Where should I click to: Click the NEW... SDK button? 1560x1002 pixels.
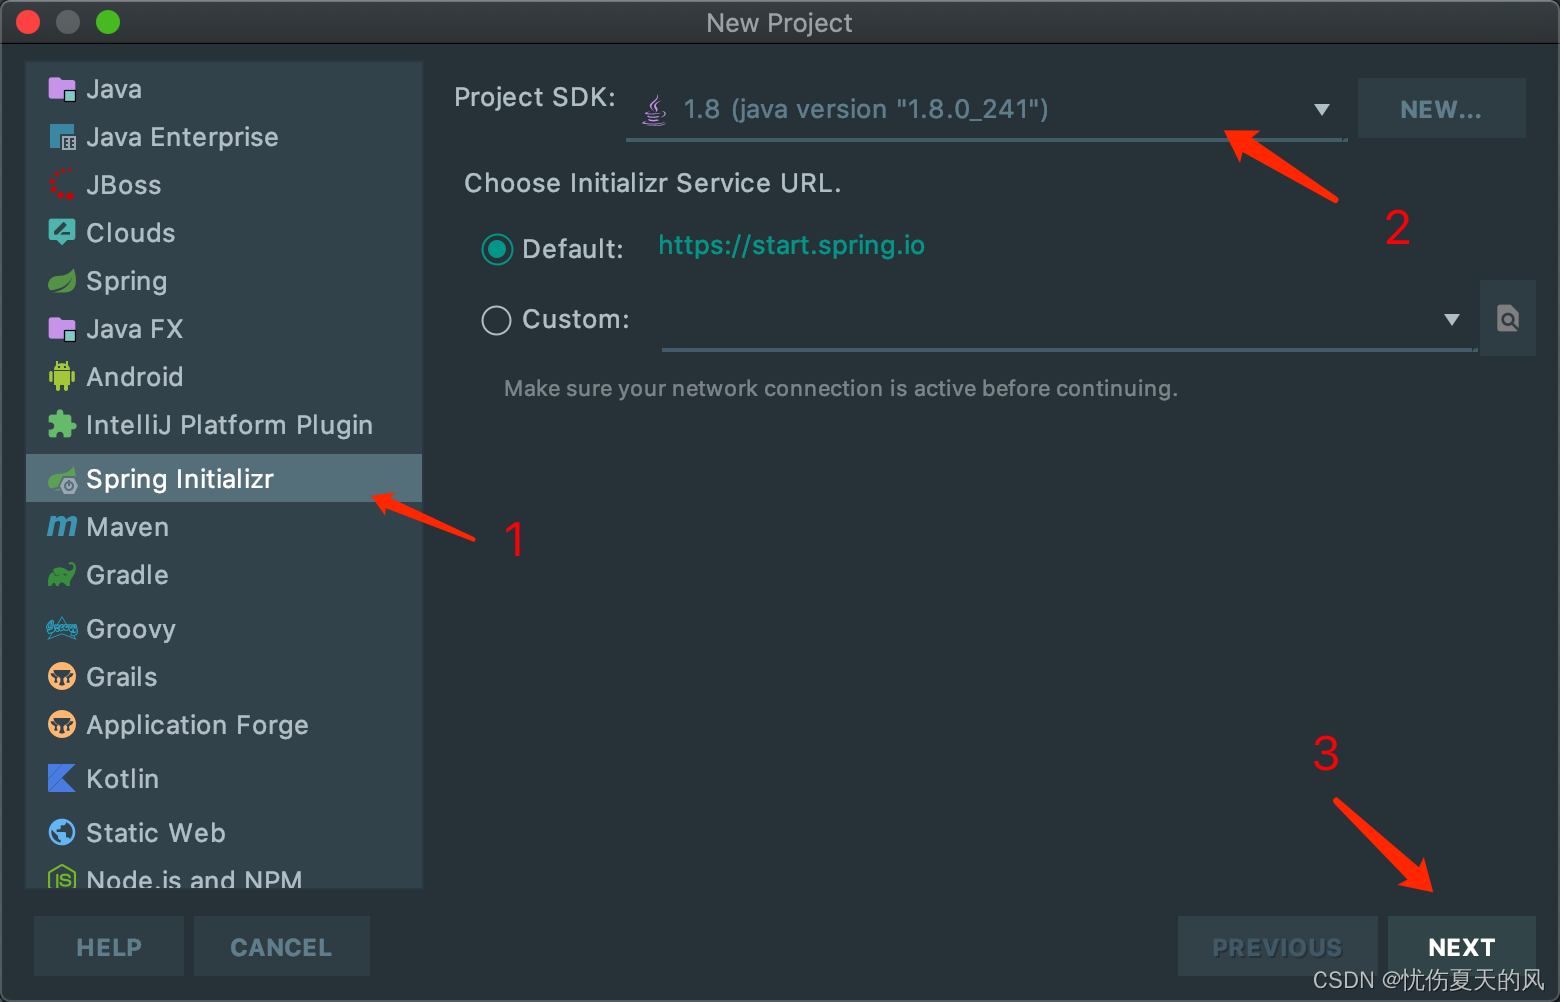click(1441, 109)
